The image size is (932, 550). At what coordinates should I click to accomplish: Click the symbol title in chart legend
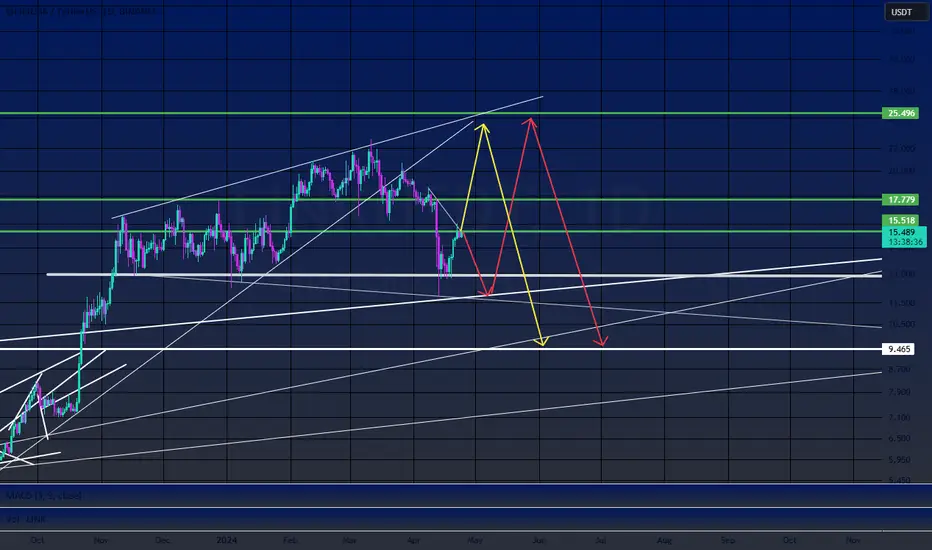point(83,11)
